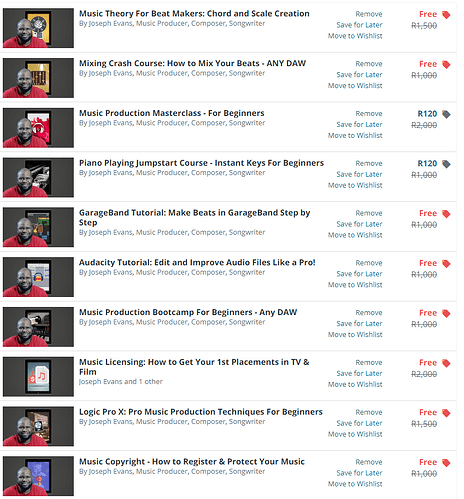This screenshot has width=464, height=499.
Task: Click the red tag icon for GarageBand Tutorial
Action: (x=446, y=214)
